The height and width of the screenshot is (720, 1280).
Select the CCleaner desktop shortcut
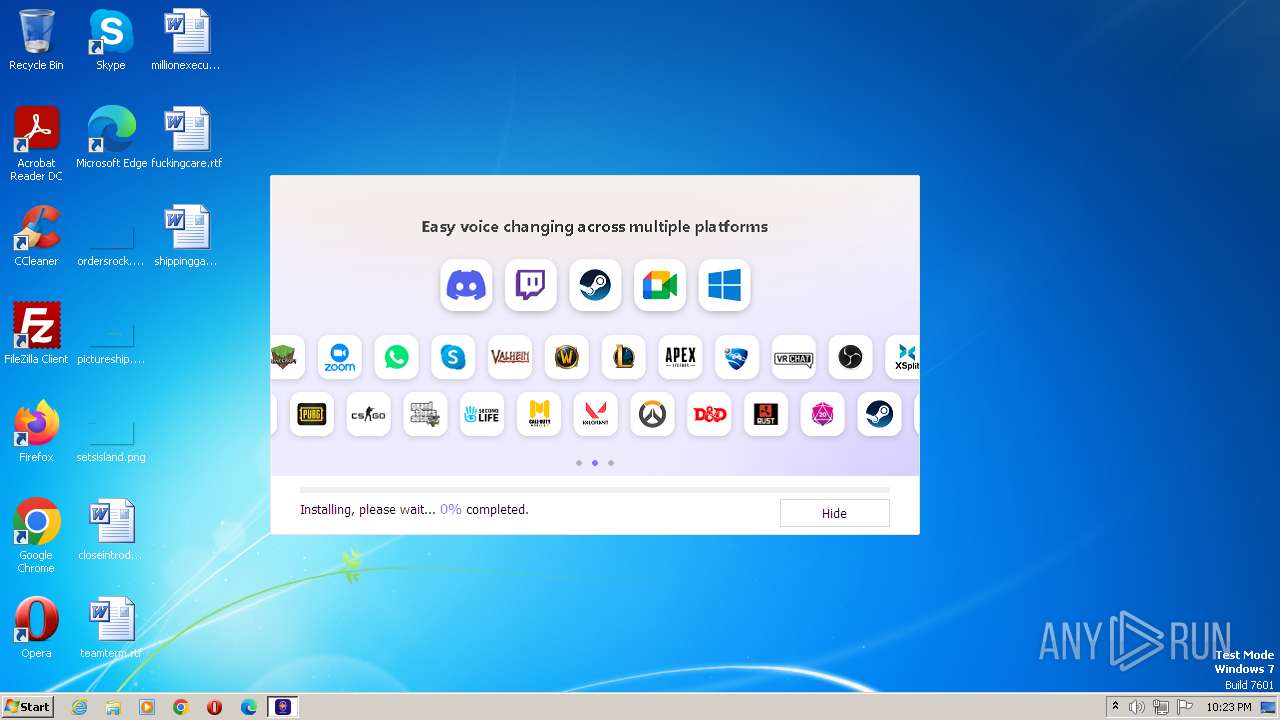[36, 236]
